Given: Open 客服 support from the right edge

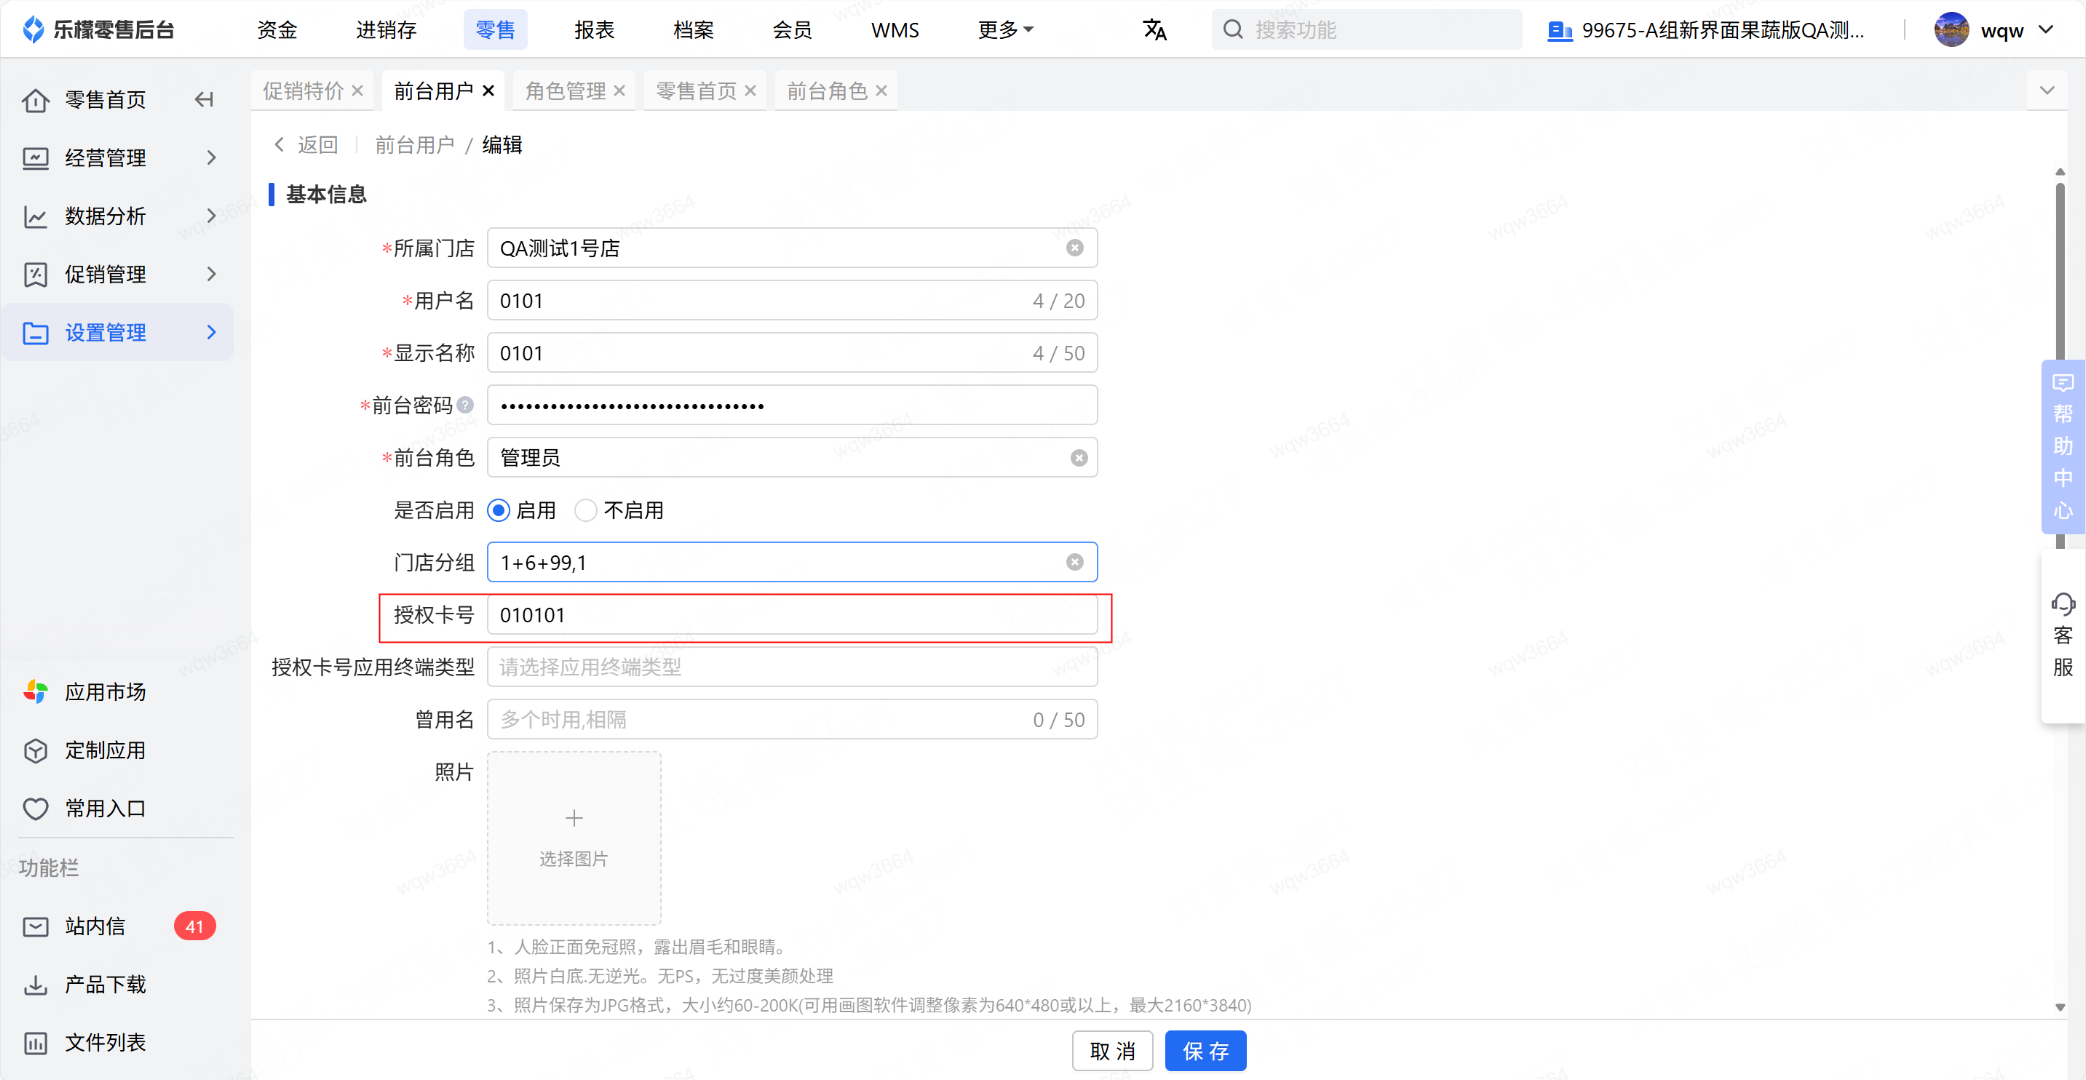Looking at the screenshot, I should coord(2062,635).
